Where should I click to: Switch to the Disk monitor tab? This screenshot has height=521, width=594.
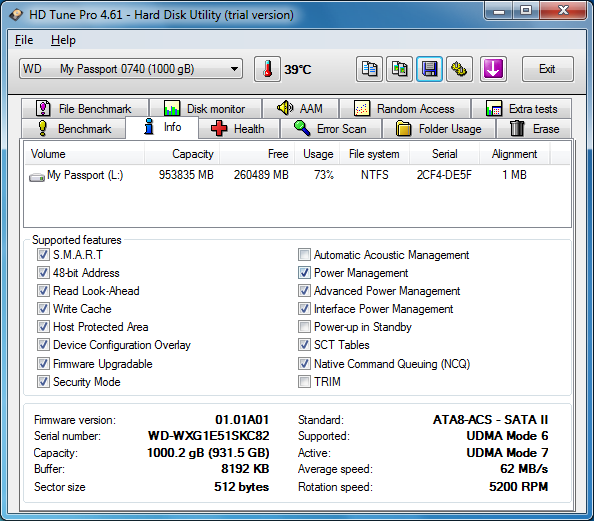(205, 109)
